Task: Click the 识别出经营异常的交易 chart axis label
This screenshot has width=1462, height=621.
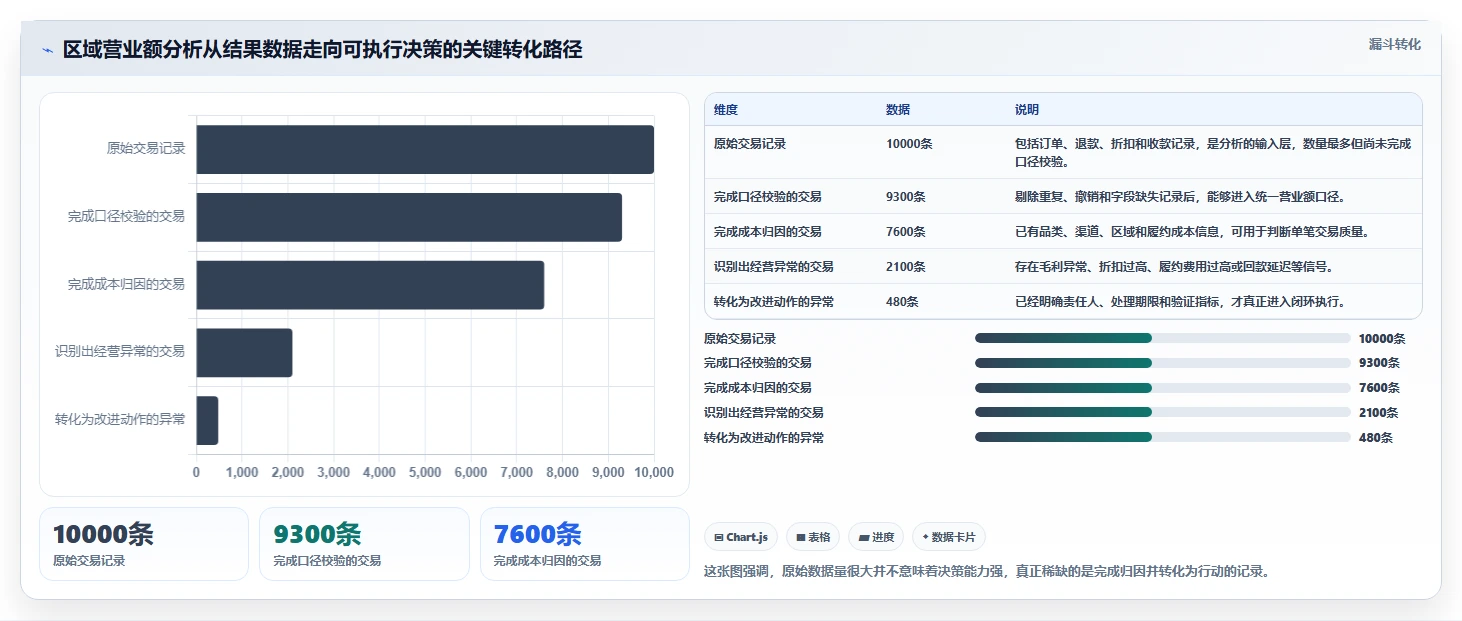Action: [x=120, y=352]
